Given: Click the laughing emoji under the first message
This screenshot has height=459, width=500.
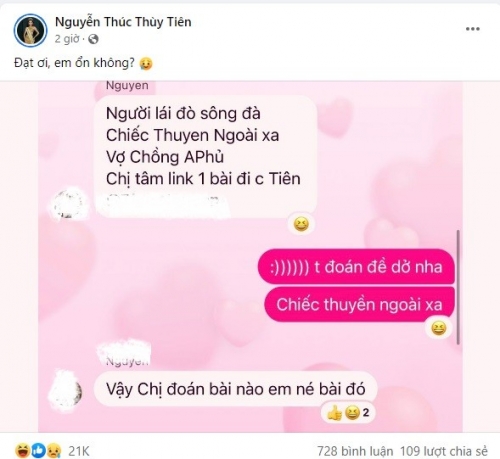Looking at the screenshot, I should tap(301, 224).
